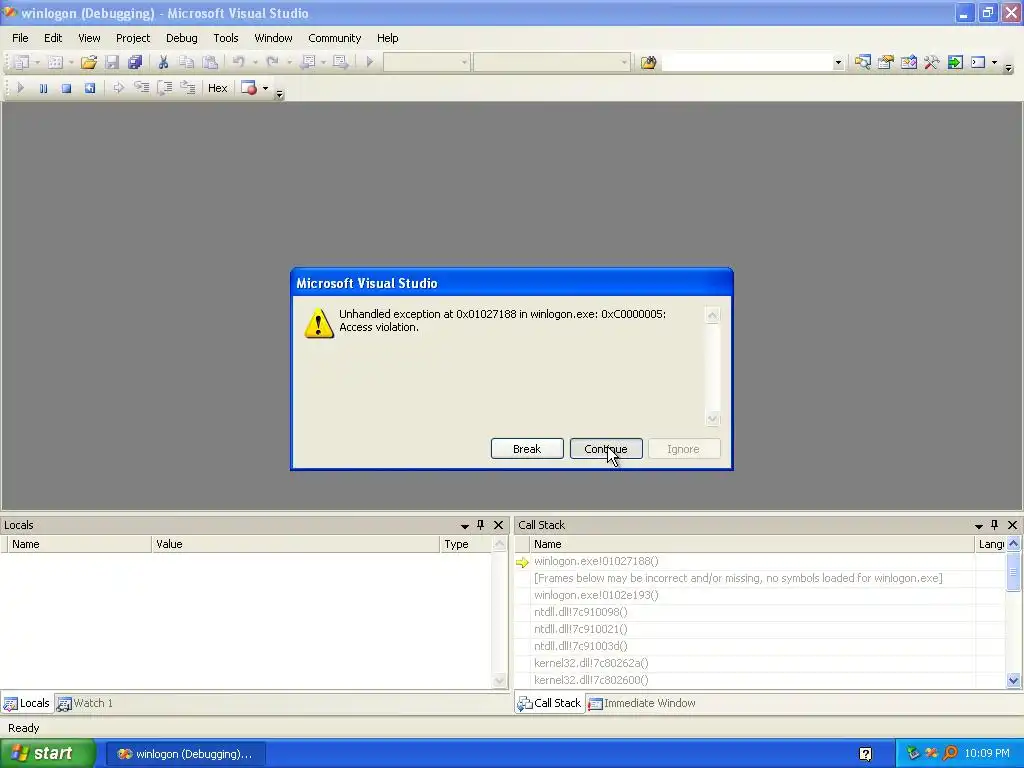Select winlogon.exe!0102e193() call stack frame
This screenshot has width=1024, height=768.
744,595
